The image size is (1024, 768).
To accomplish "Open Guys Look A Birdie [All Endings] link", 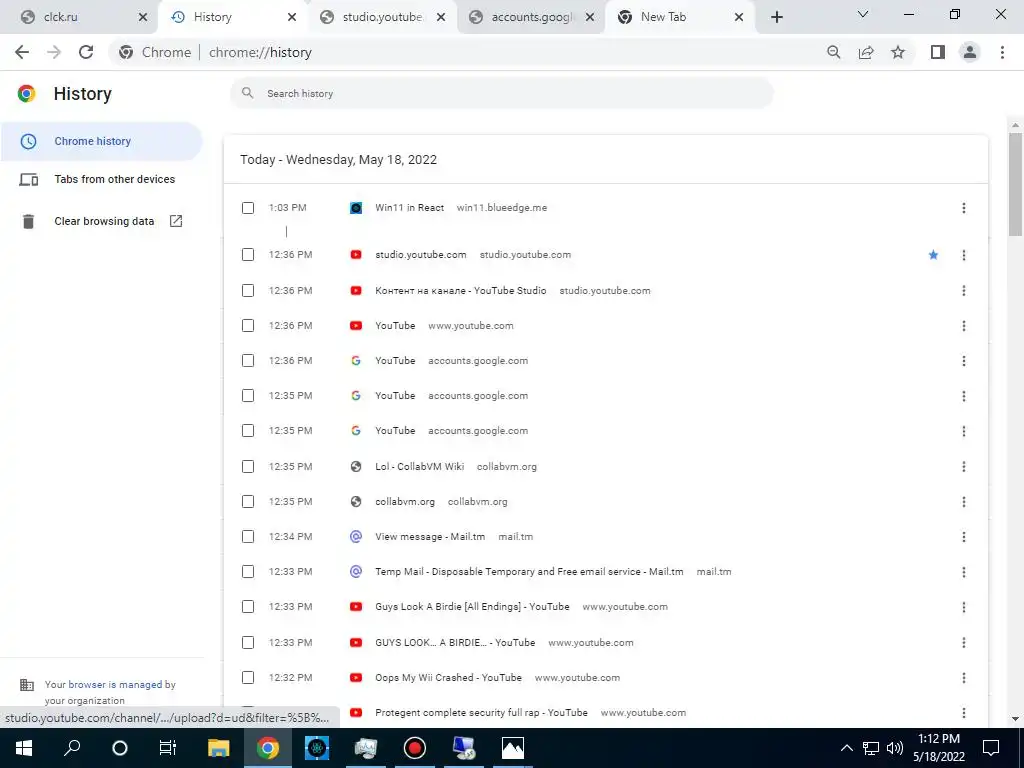I will point(472,607).
